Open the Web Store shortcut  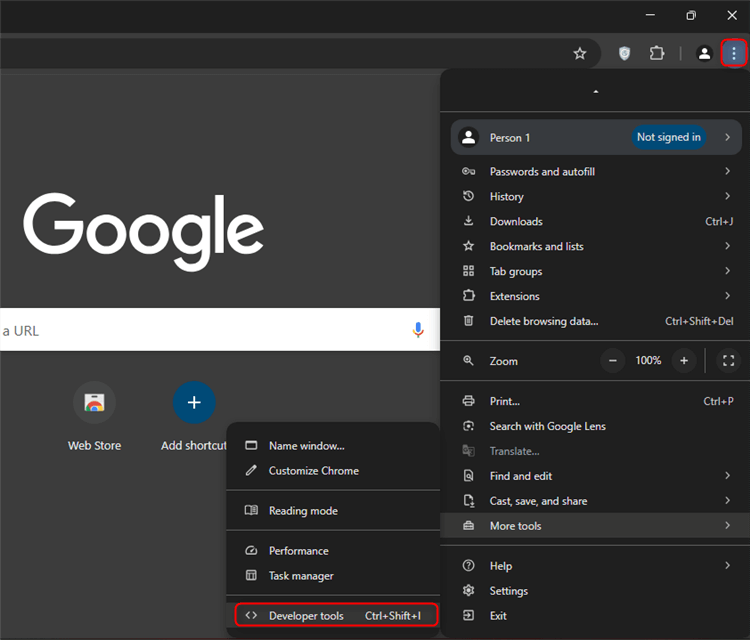[x=94, y=403]
